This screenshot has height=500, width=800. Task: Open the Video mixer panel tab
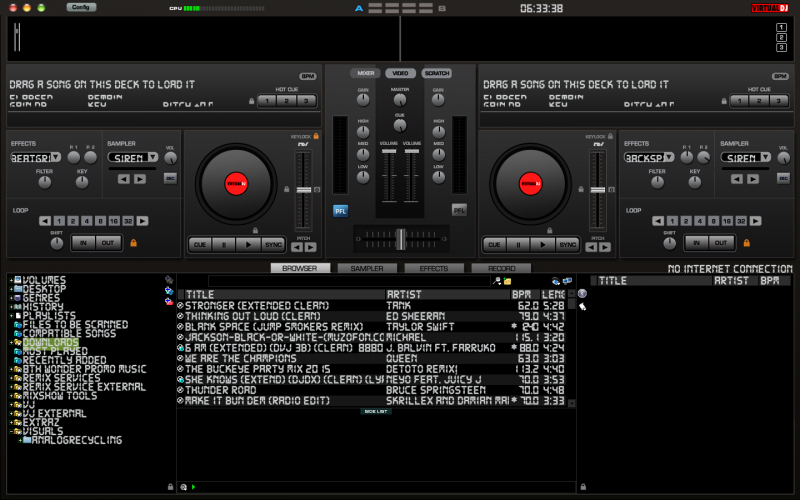click(x=400, y=73)
